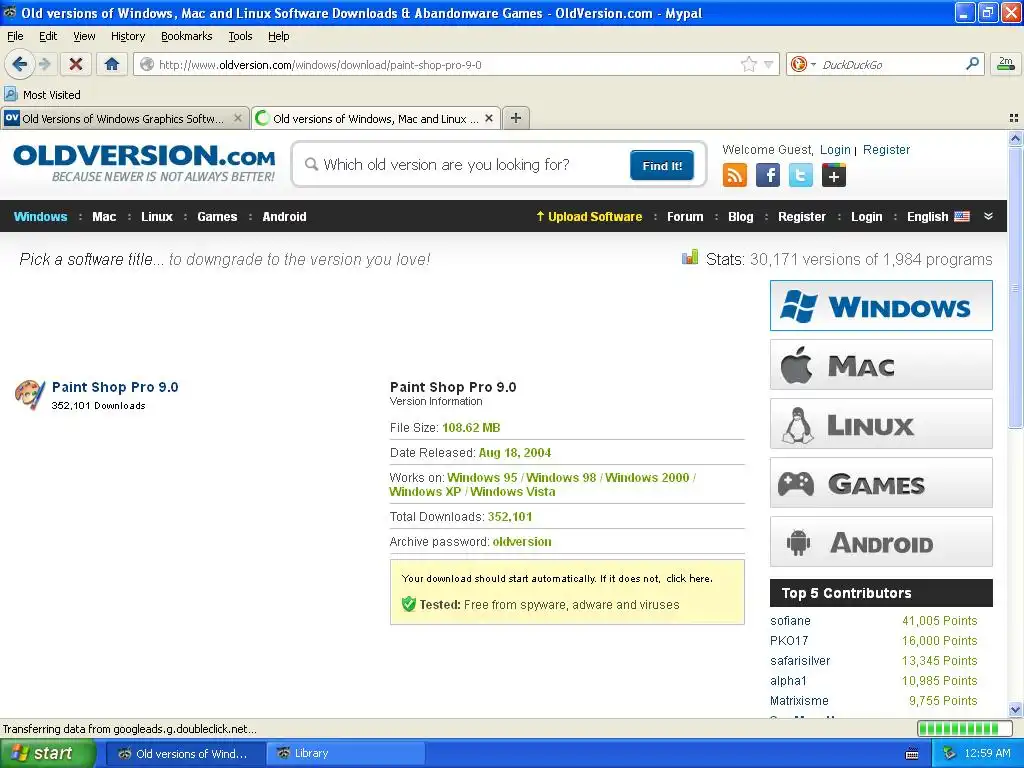This screenshot has height=768, width=1024.
Task: Open the Home page icon
Action: point(112,64)
